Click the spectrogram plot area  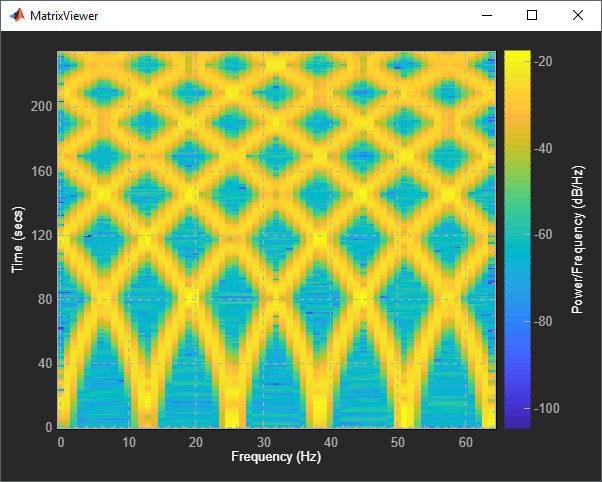(x=277, y=240)
